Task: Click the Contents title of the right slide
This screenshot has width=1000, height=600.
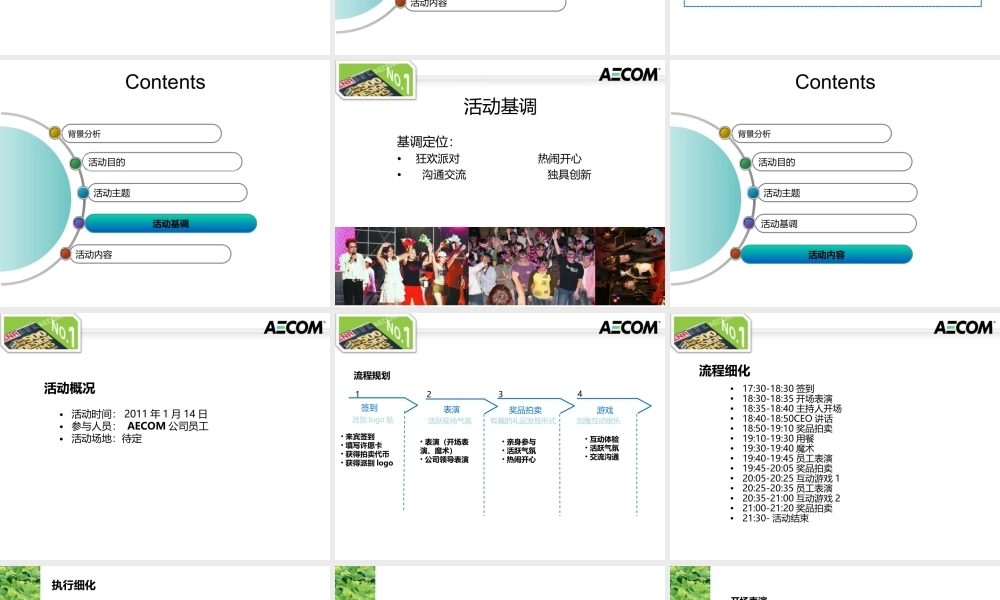Action: [x=835, y=82]
